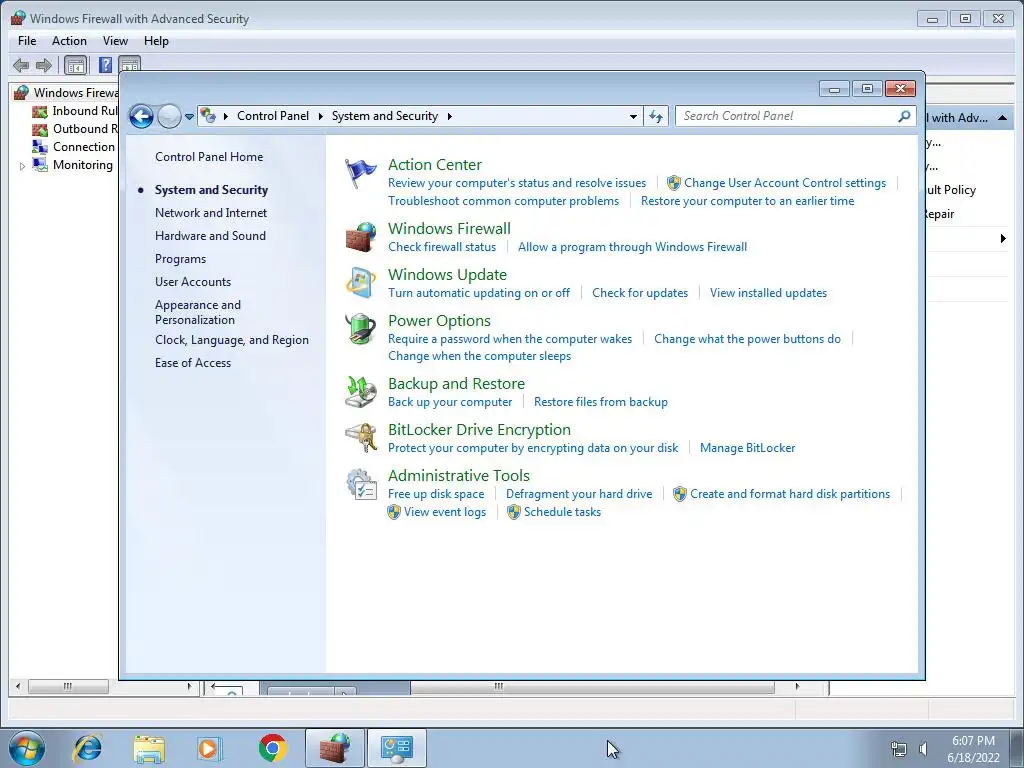
Task: Open Google Chrome from the taskbar
Action: [272, 748]
